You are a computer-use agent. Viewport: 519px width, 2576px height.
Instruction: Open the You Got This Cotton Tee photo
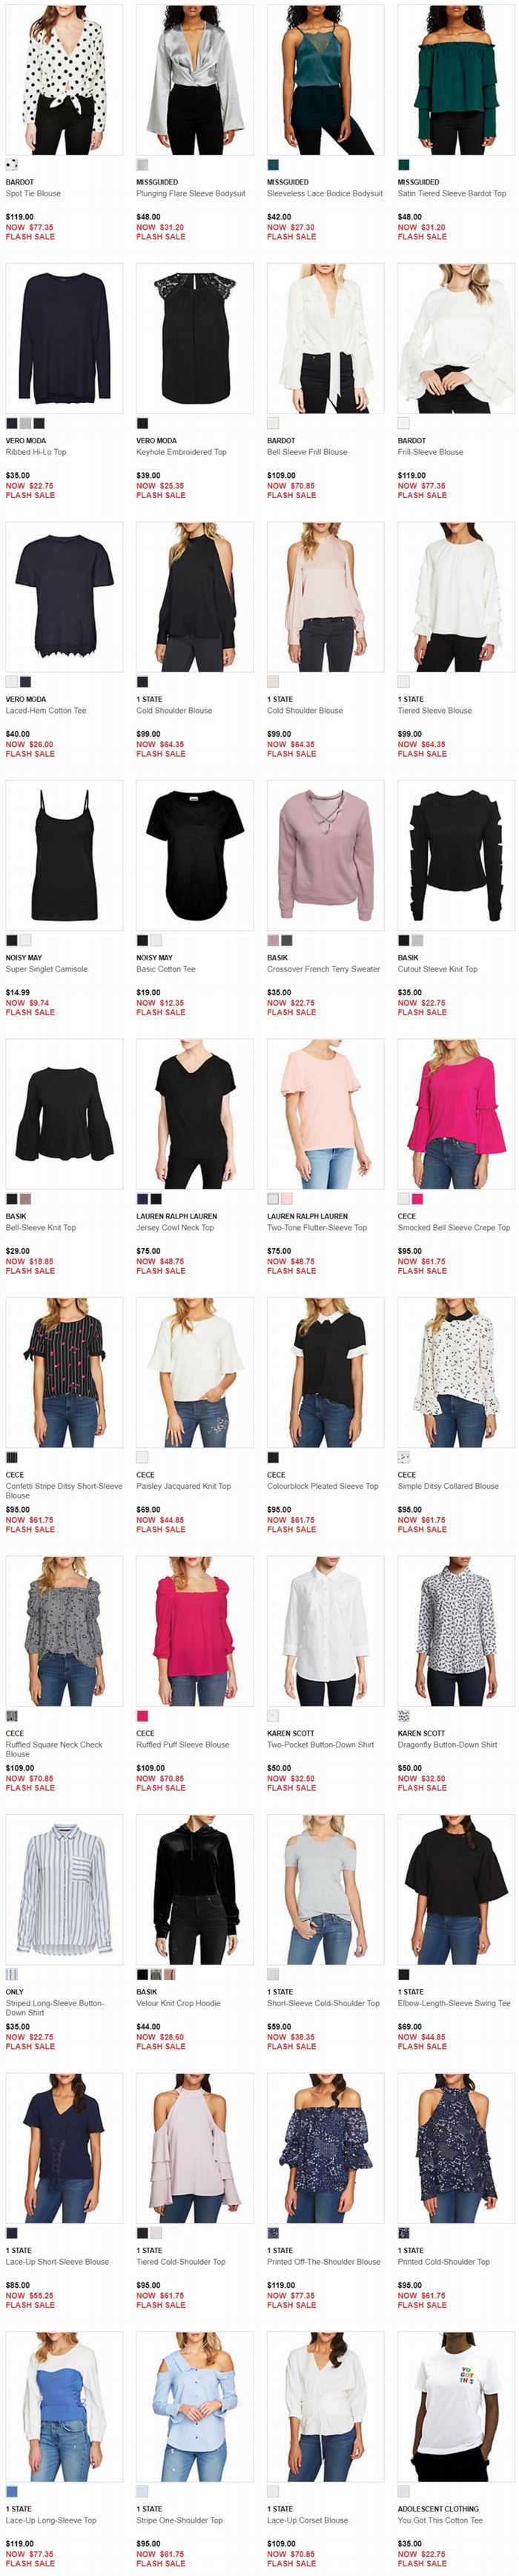coord(456,2407)
